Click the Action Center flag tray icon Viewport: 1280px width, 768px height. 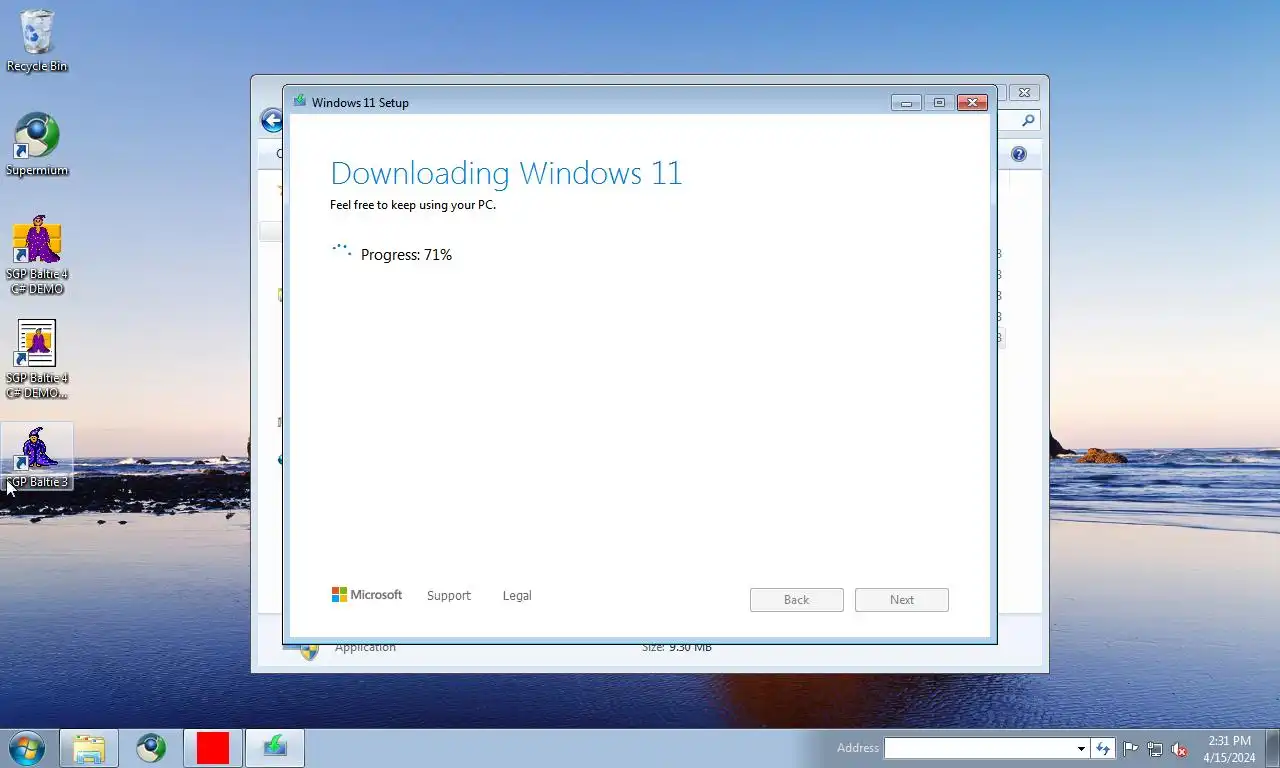[1131, 748]
